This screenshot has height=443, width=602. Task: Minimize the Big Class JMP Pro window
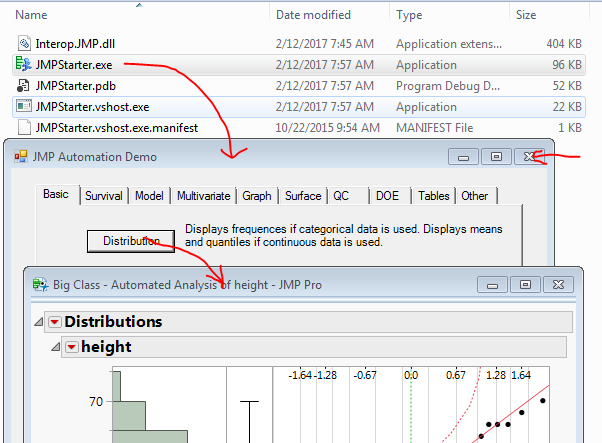[493, 285]
